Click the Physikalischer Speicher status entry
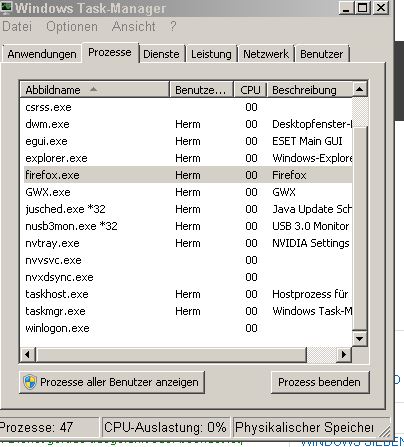 [x=310, y=427]
